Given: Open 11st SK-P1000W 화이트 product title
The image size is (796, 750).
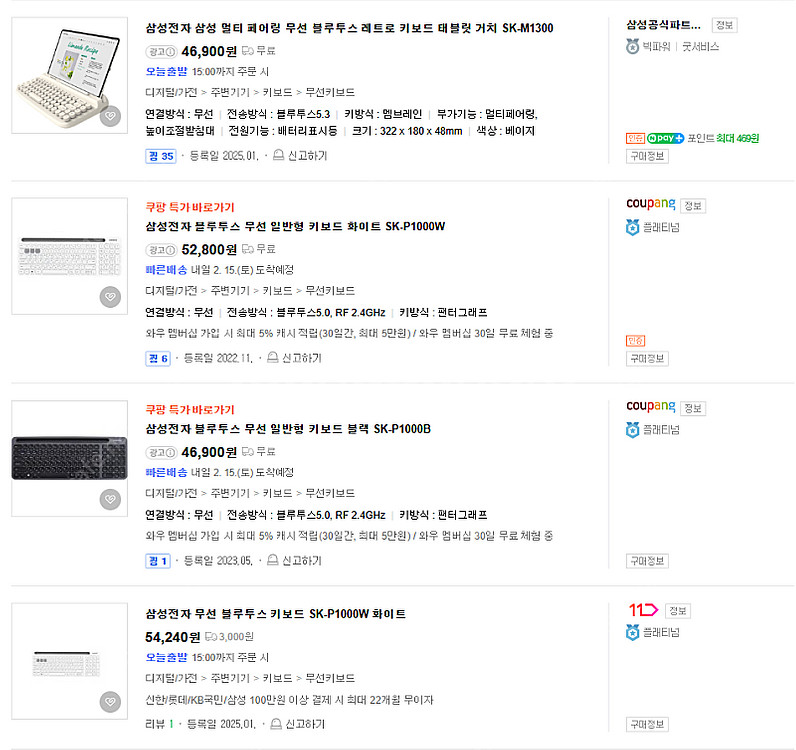Looking at the screenshot, I should tap(276, 613).
